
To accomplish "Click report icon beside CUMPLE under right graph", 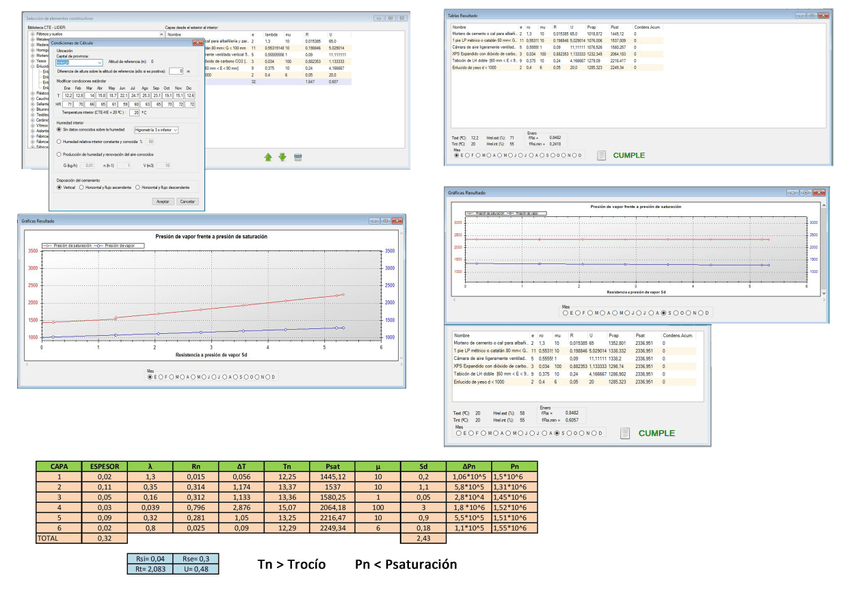I will 625,433.
